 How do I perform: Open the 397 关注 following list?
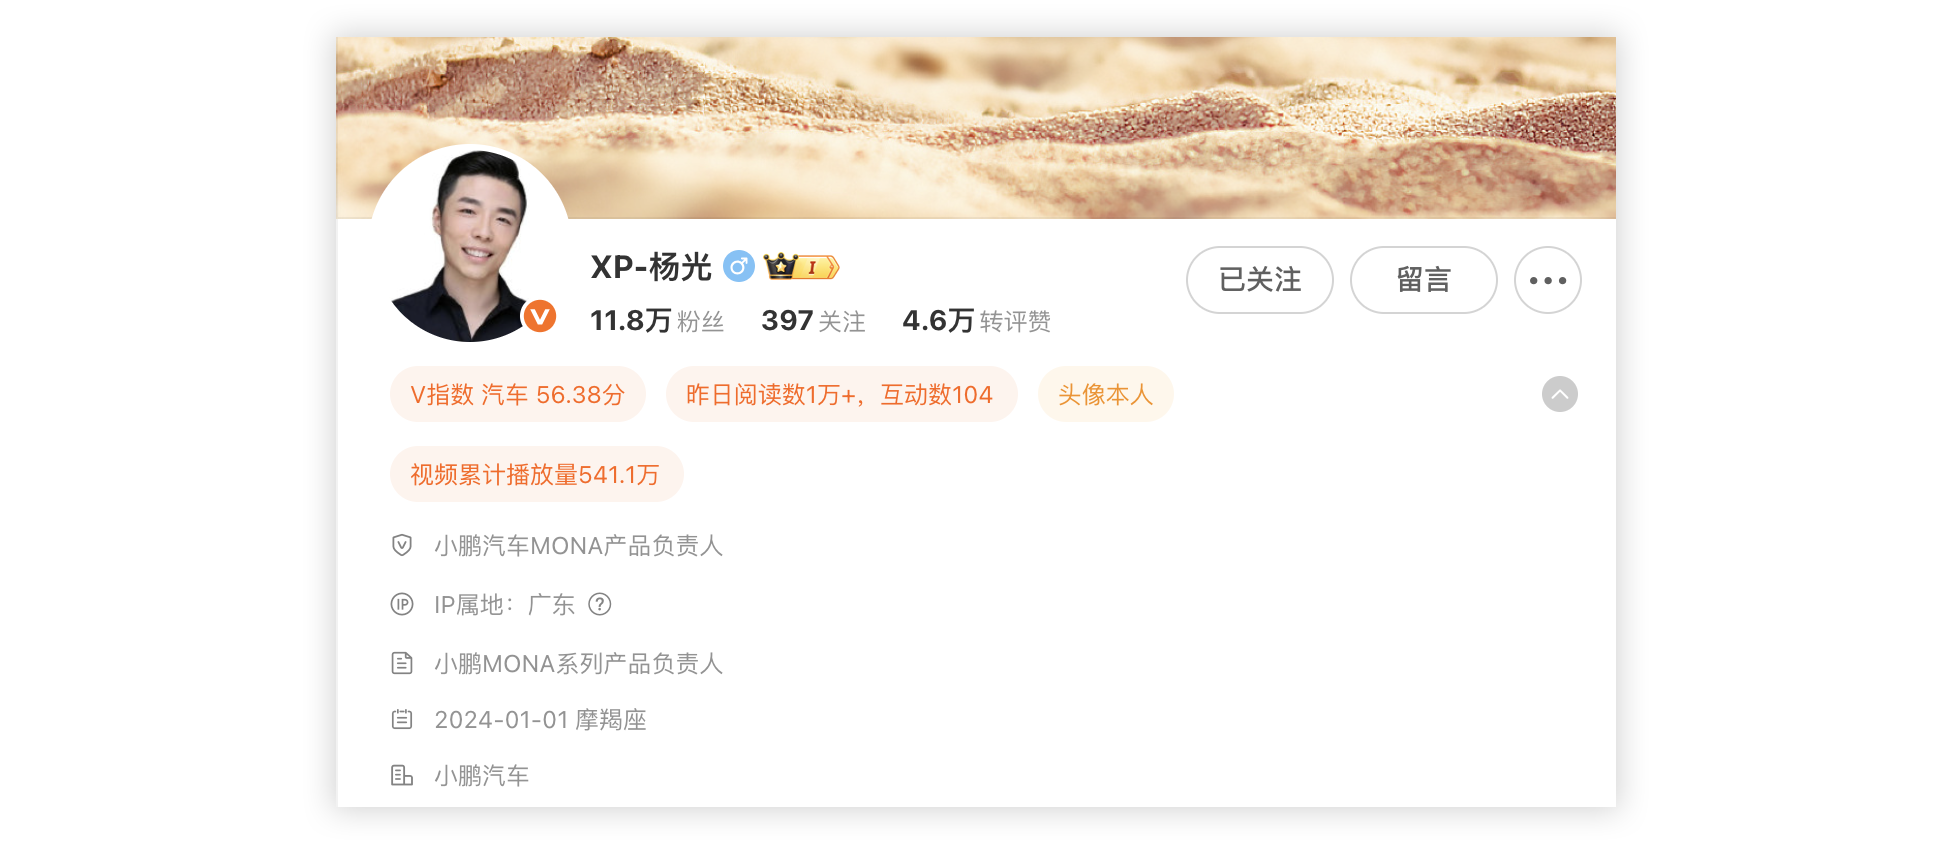coord(813,321)
